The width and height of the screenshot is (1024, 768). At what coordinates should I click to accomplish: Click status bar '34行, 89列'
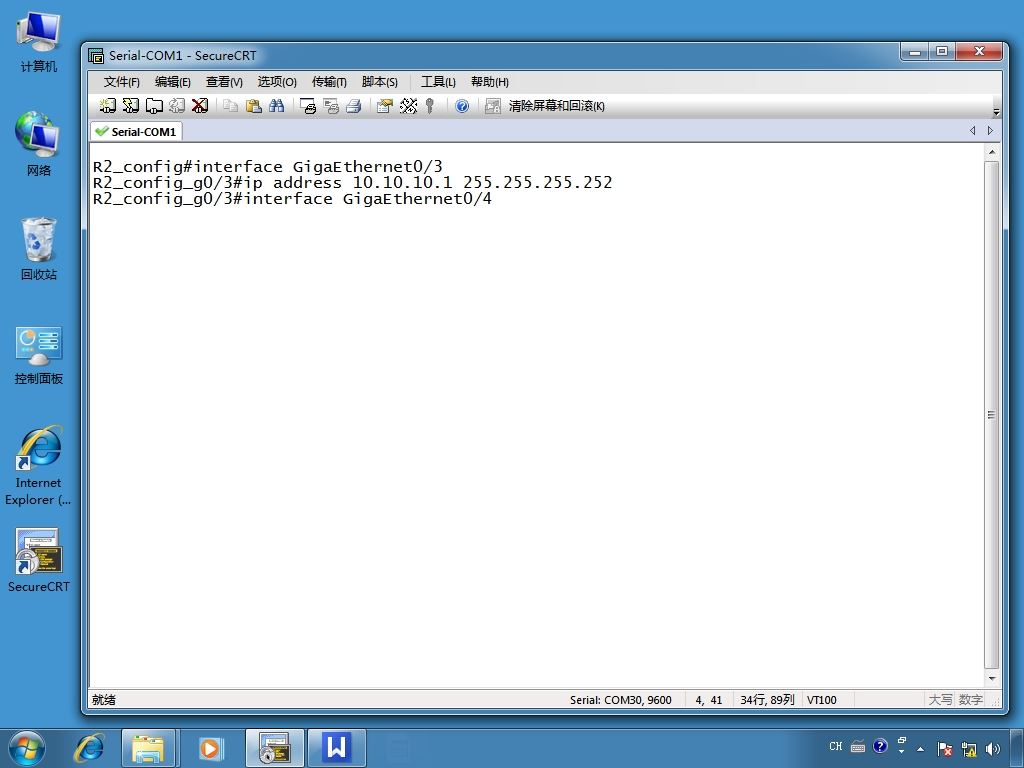[767, 699]
